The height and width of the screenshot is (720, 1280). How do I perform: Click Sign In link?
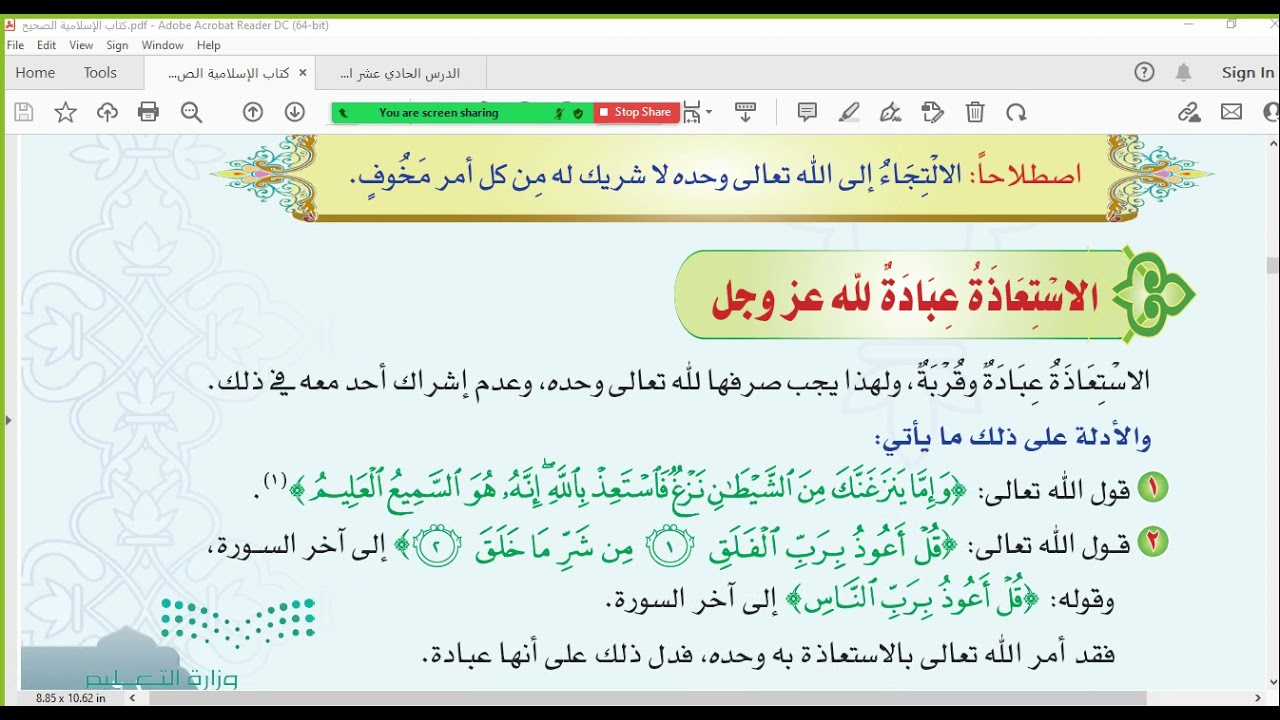point(1248,72)
